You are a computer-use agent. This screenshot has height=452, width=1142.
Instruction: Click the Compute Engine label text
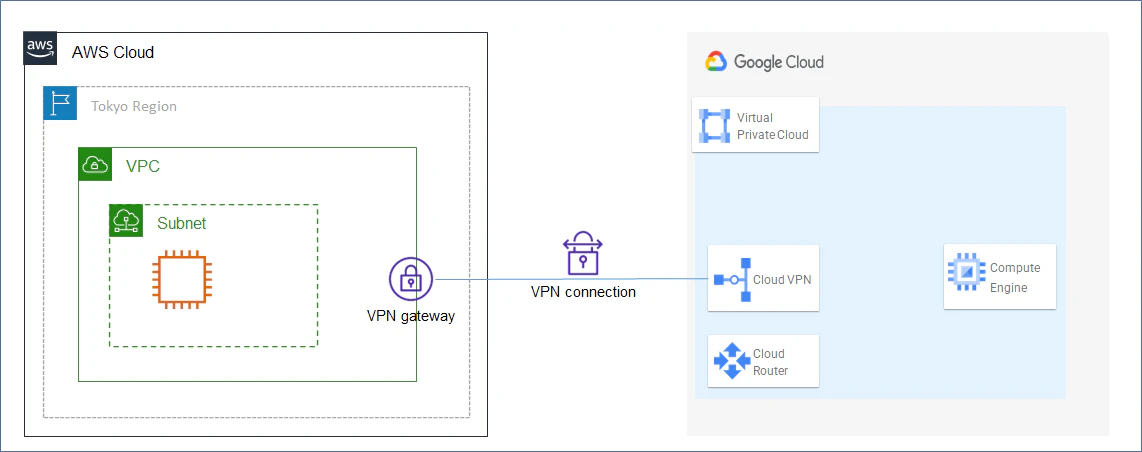1015,277
